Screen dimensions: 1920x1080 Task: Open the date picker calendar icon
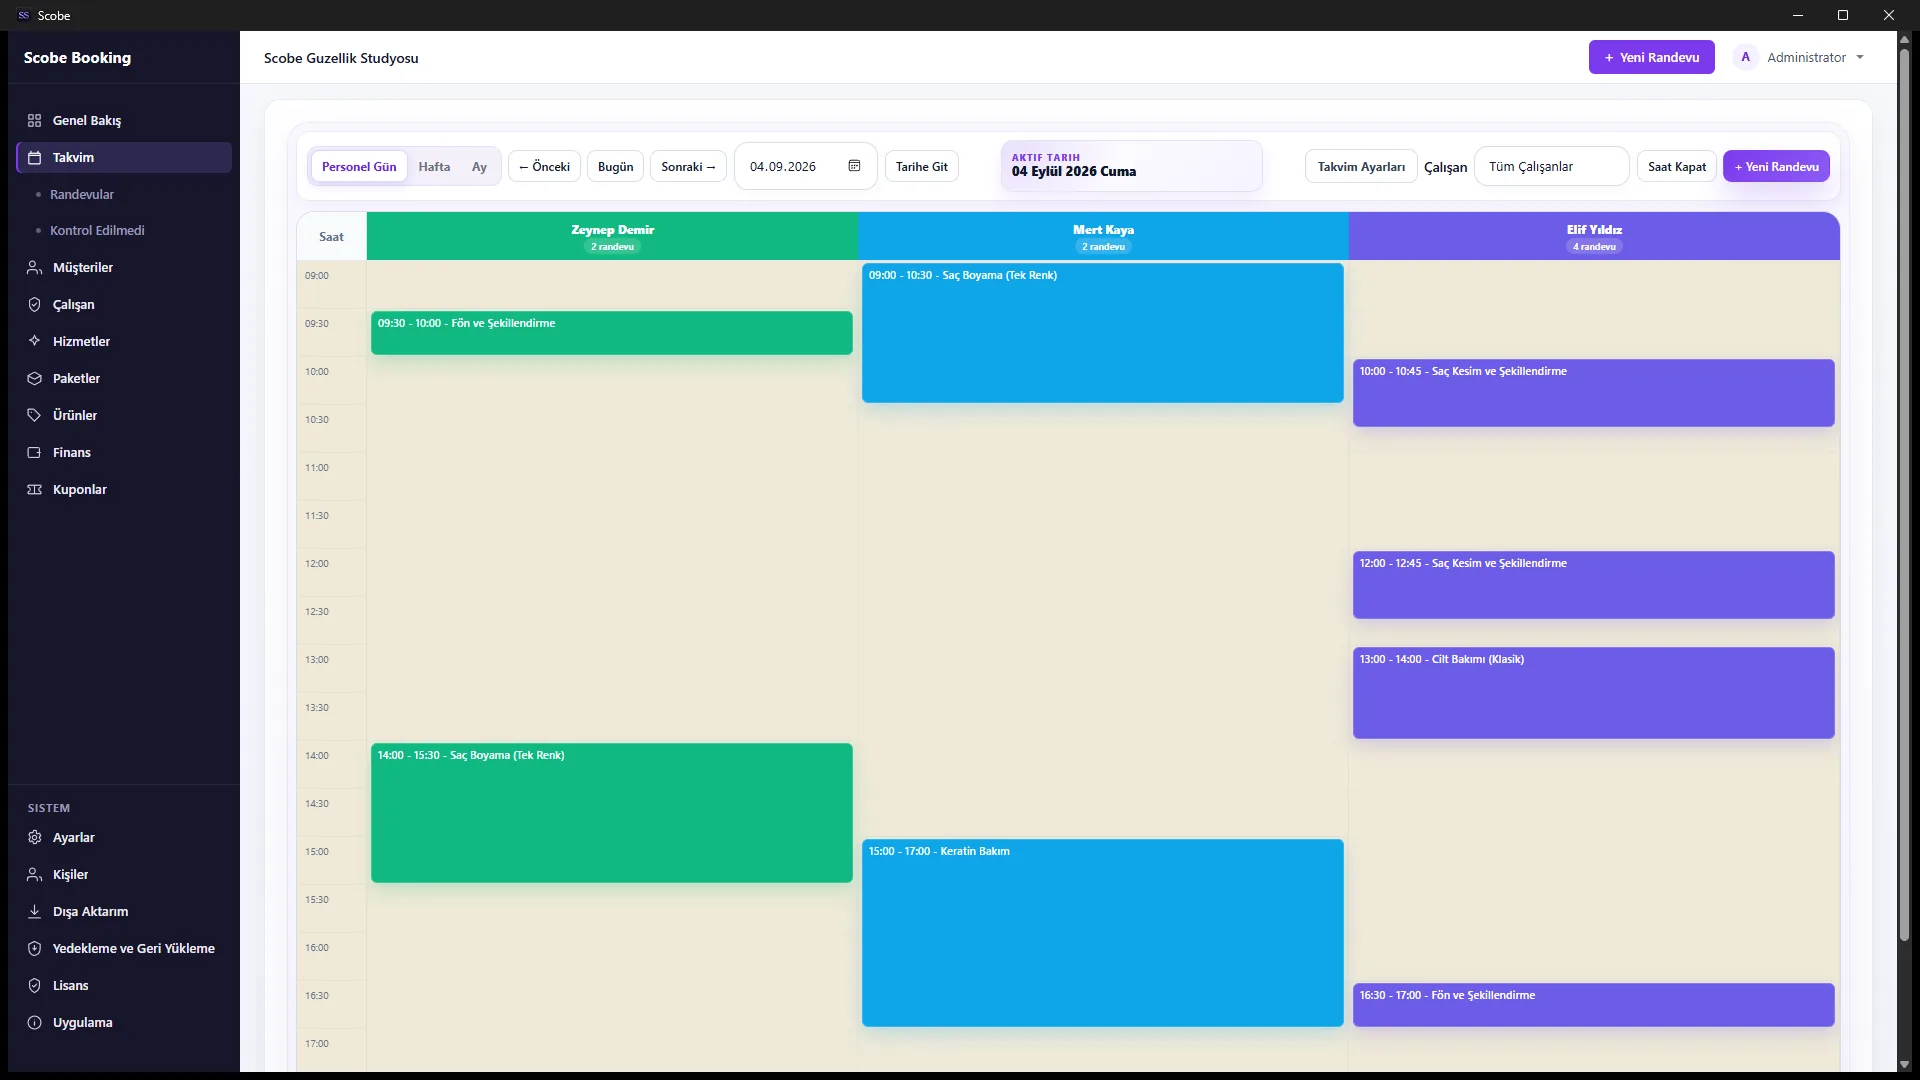pyautogui.click(x=854, y=166)
